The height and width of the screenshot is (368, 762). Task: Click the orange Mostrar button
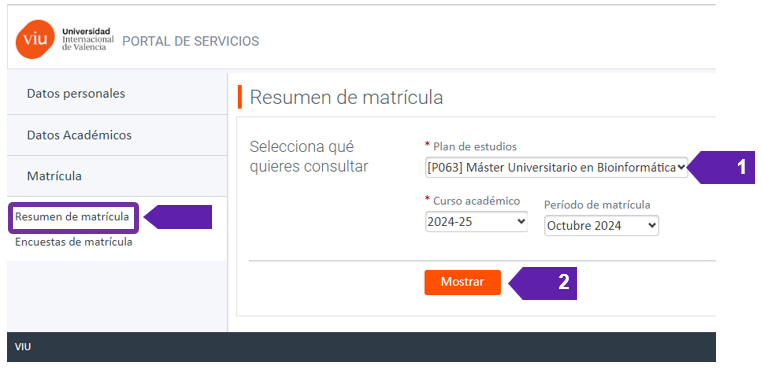(462, 282)
